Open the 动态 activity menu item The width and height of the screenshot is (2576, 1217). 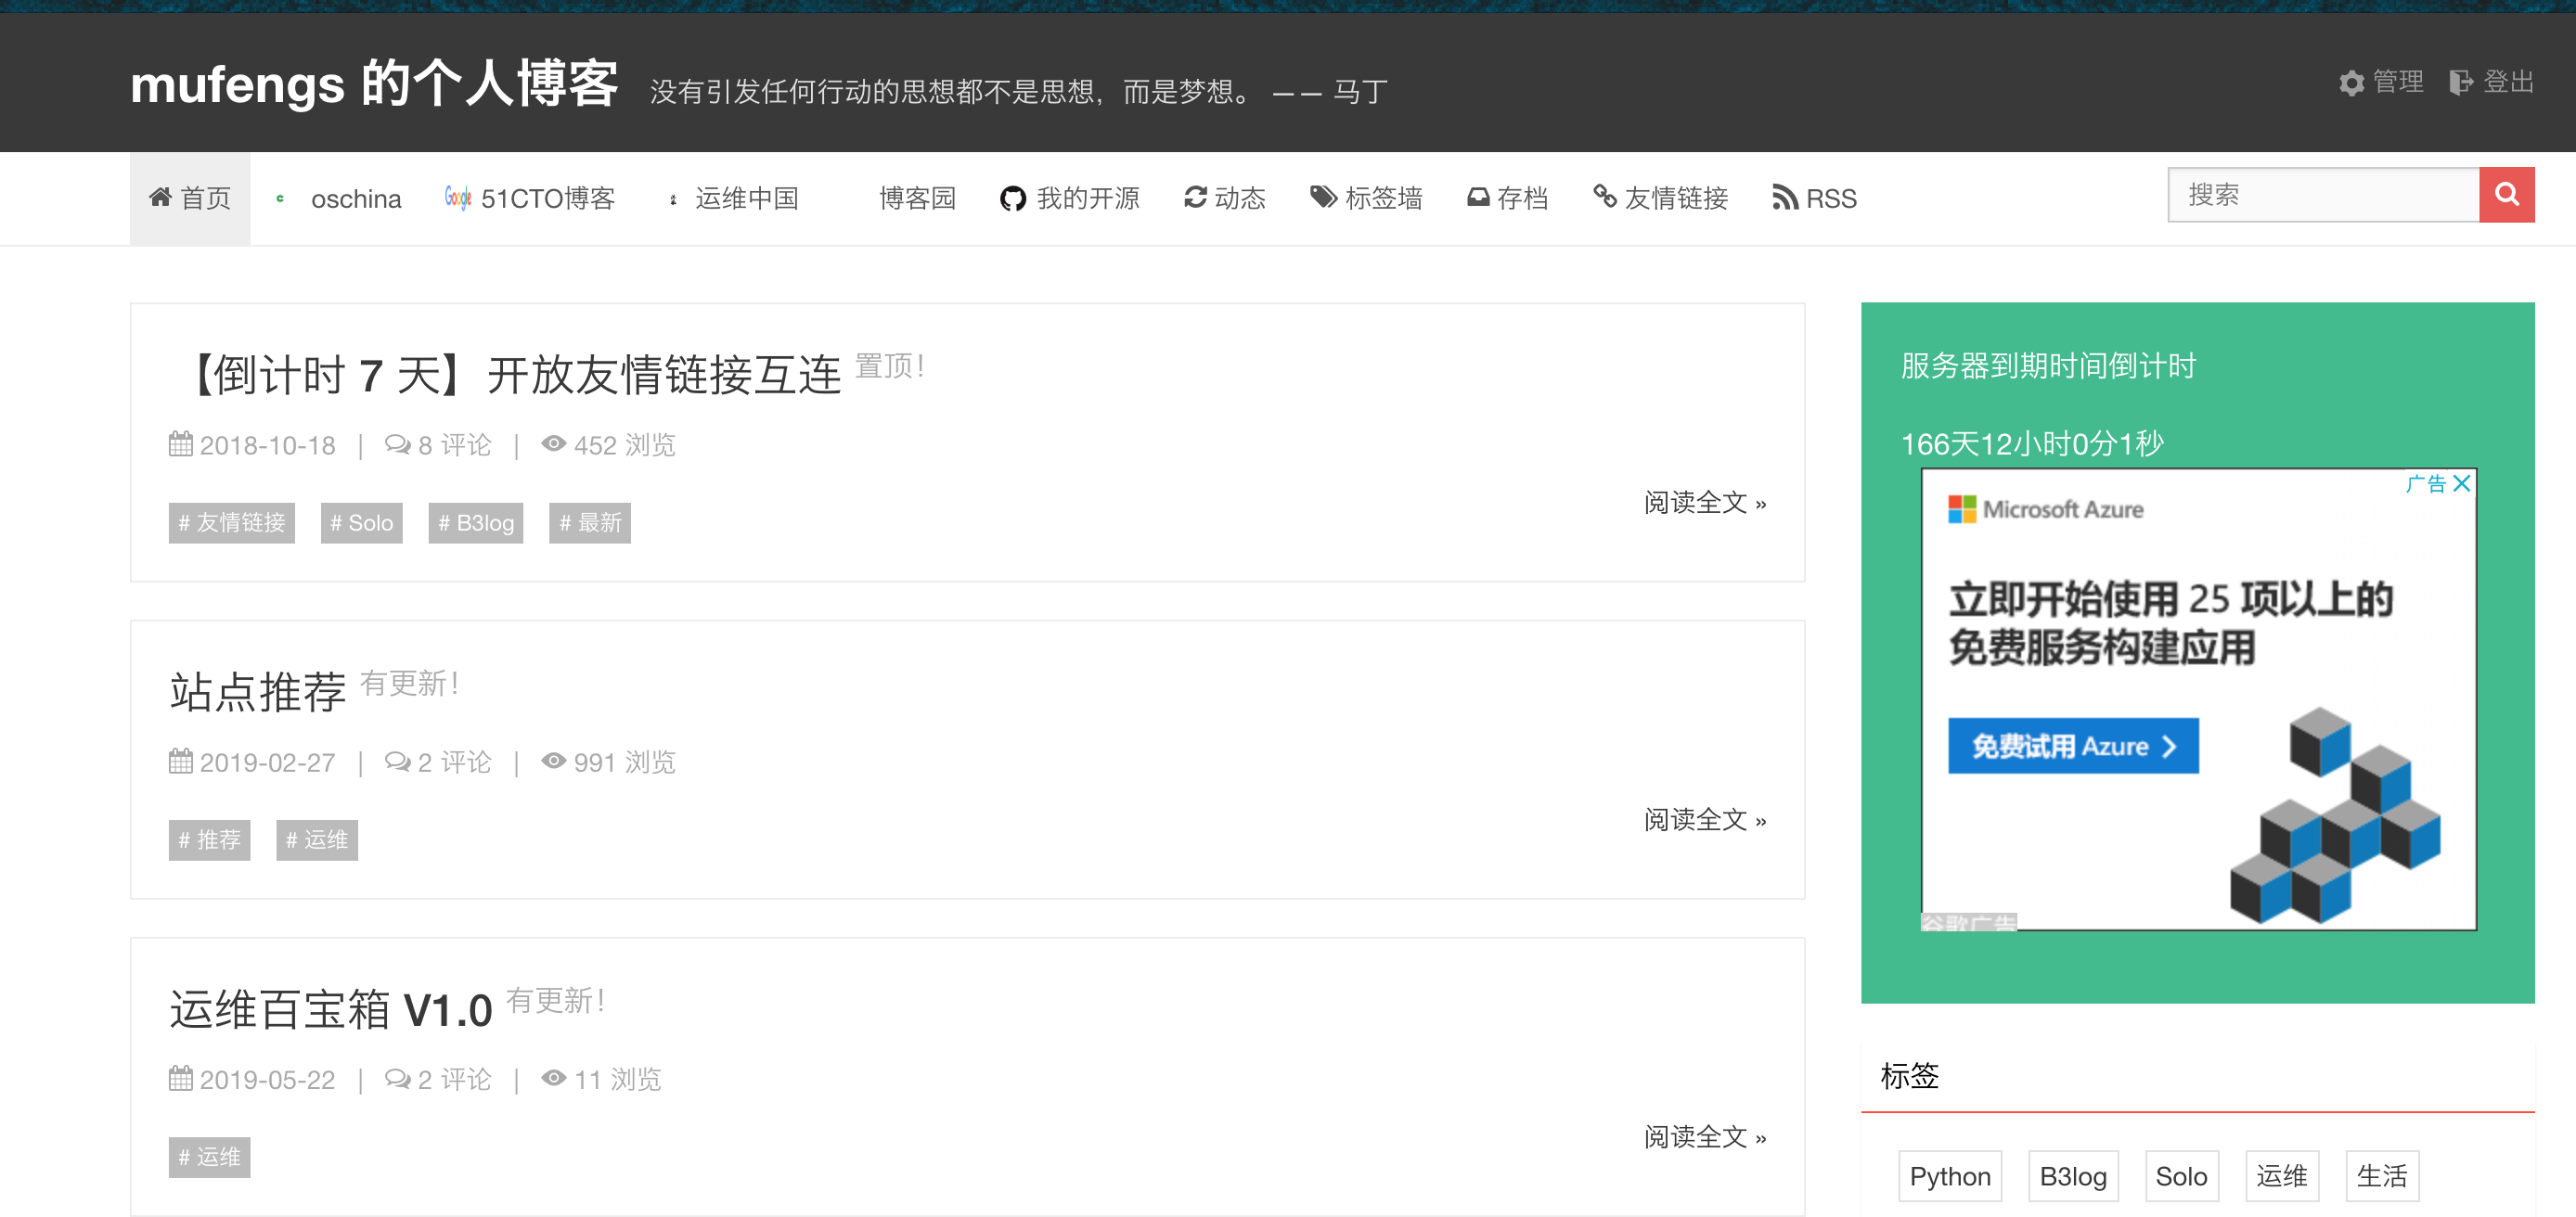1224,198
